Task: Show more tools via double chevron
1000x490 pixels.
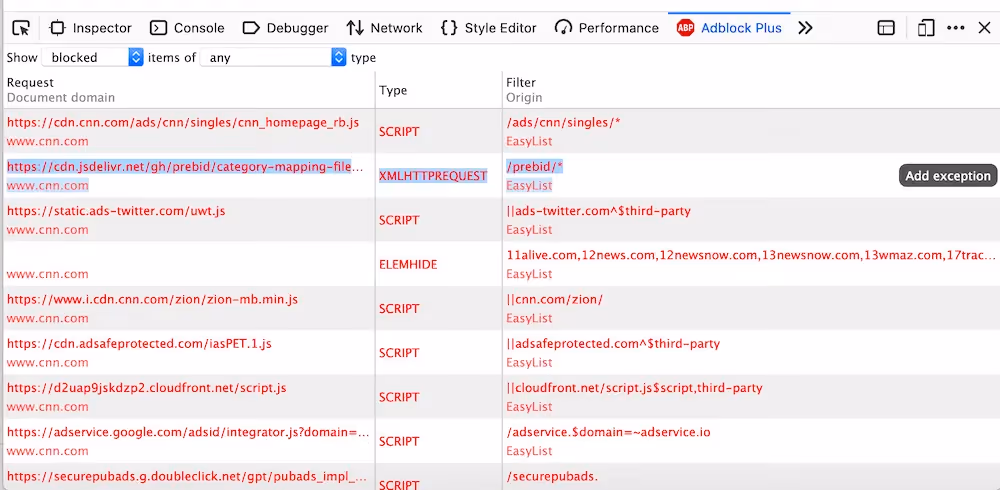Action: tap(805, 28)
